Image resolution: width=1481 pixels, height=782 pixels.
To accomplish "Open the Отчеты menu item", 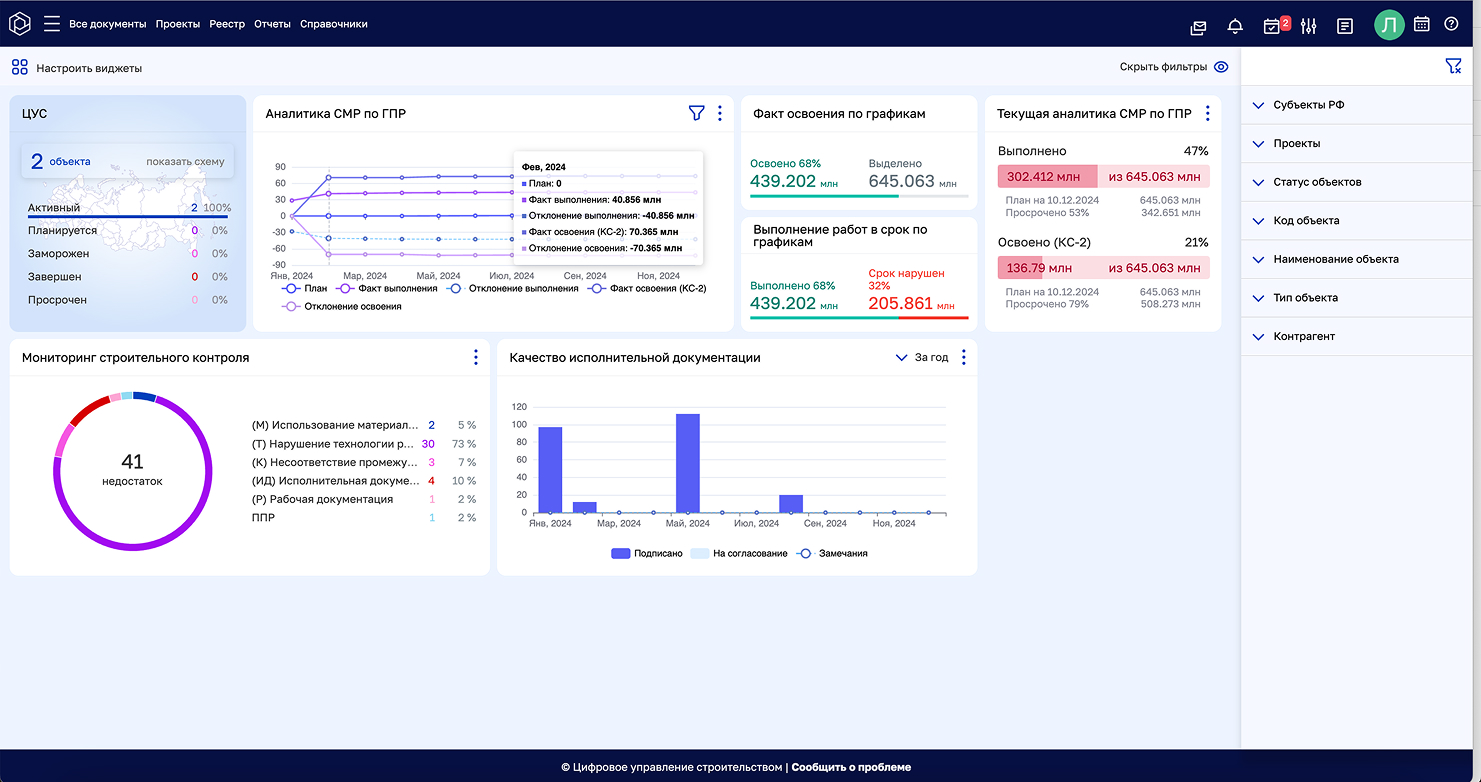I will coord(272,24).
